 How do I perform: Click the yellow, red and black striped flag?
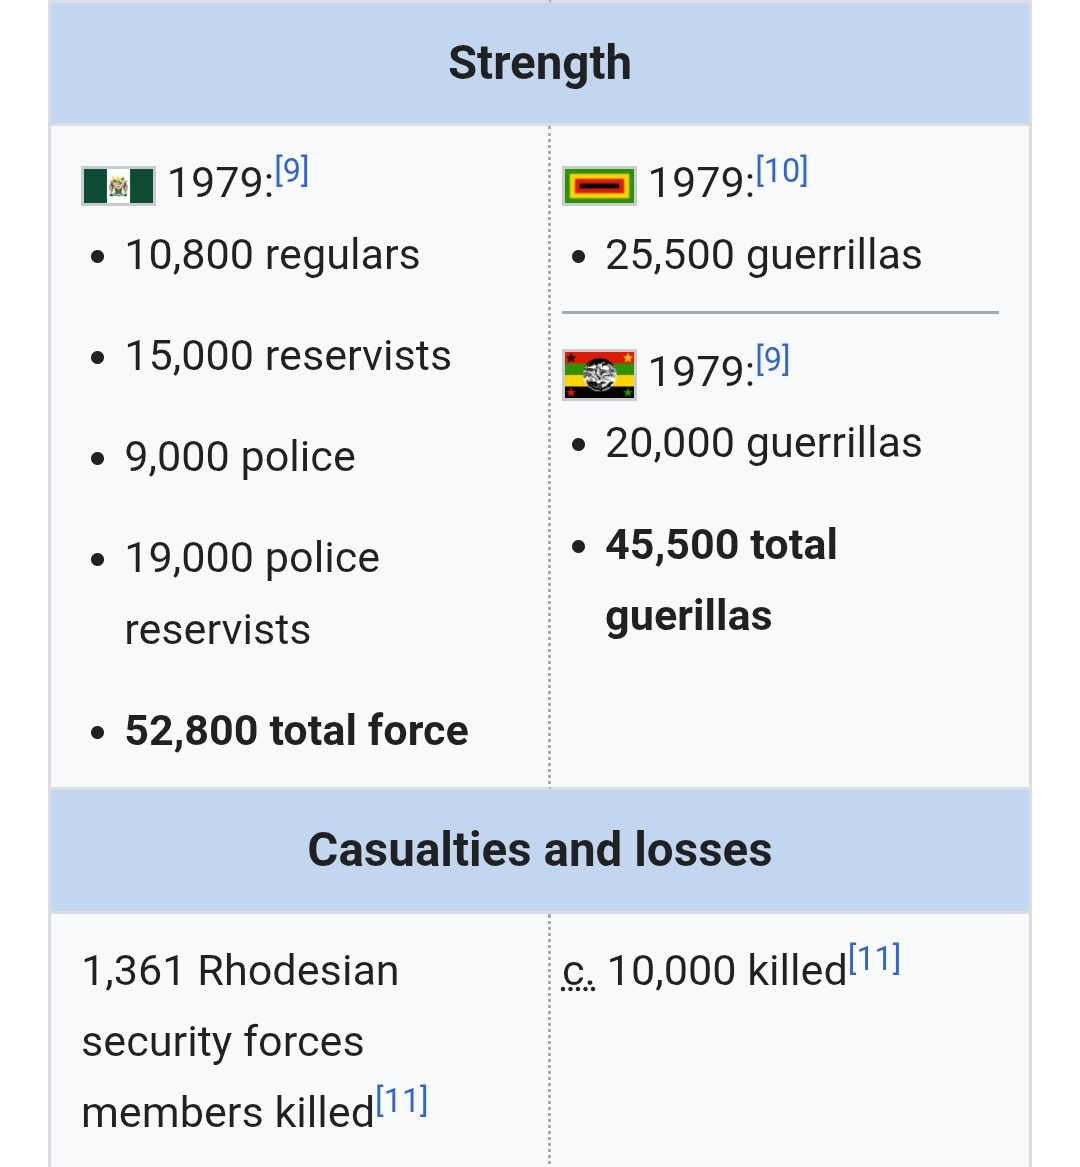(599, 186)
